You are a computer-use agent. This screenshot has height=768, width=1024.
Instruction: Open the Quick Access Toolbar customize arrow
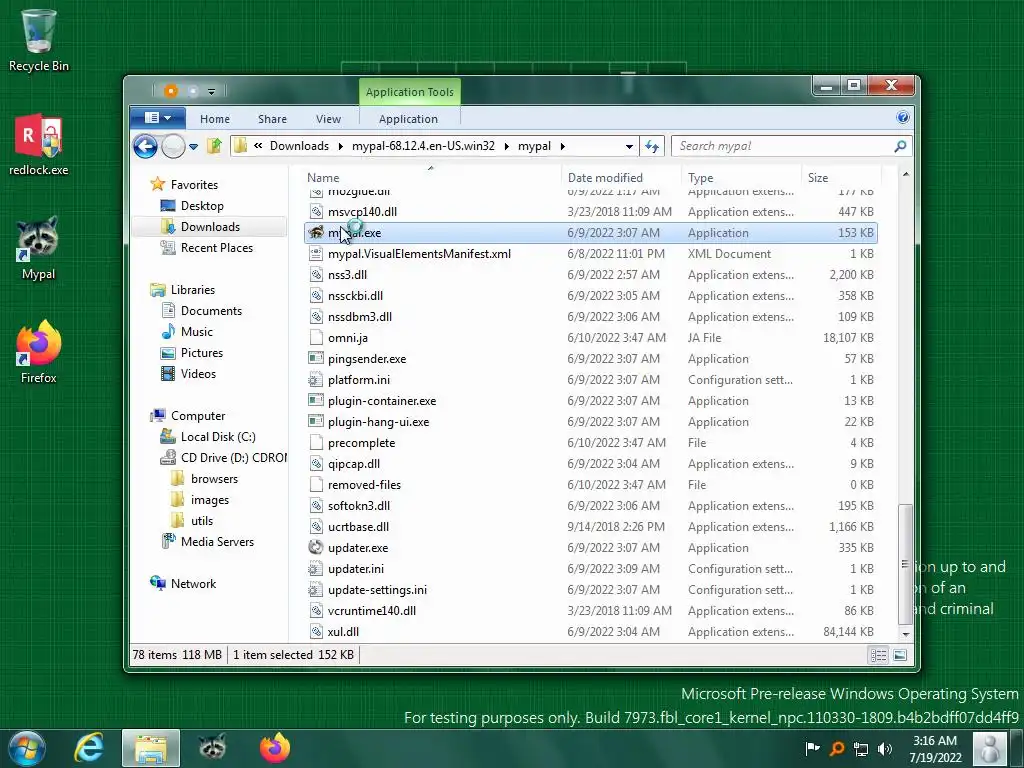[x=212, y=91]
